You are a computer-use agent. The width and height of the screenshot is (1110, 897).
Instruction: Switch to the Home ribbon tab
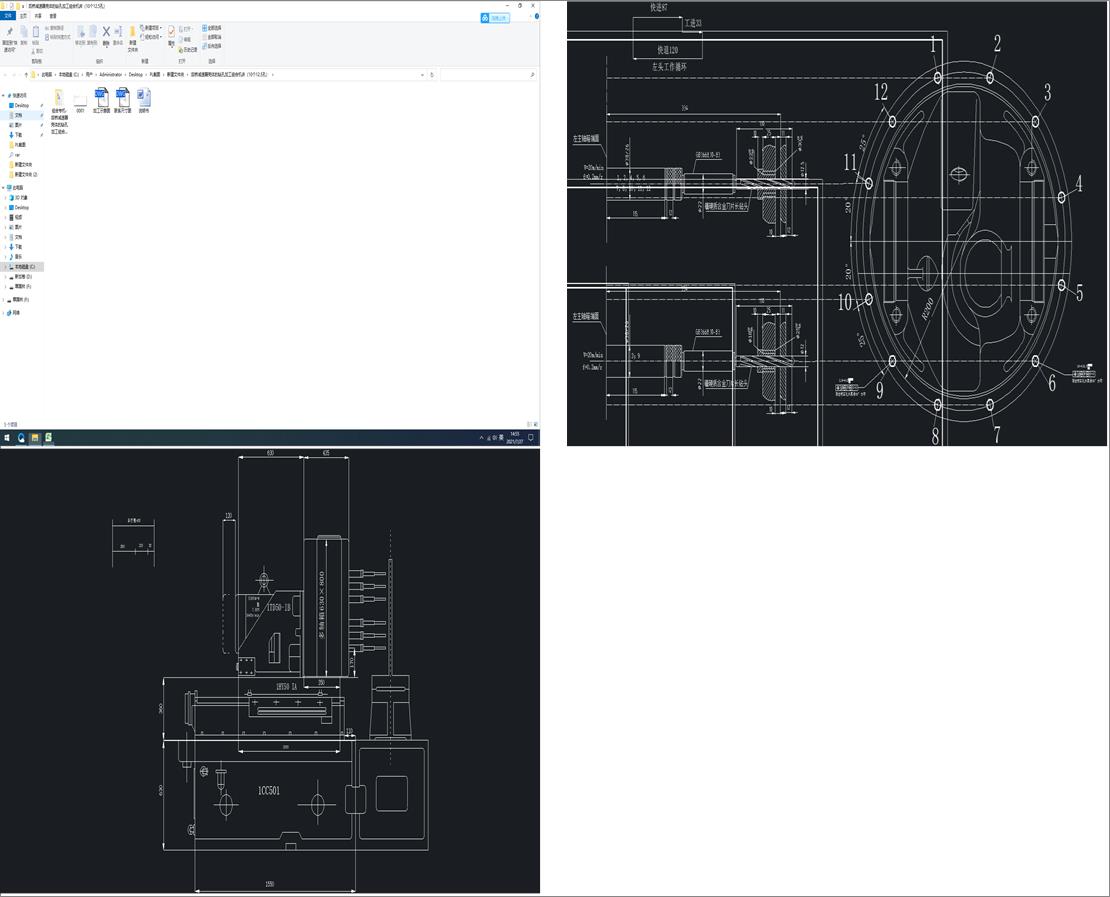tap(23, 16)
